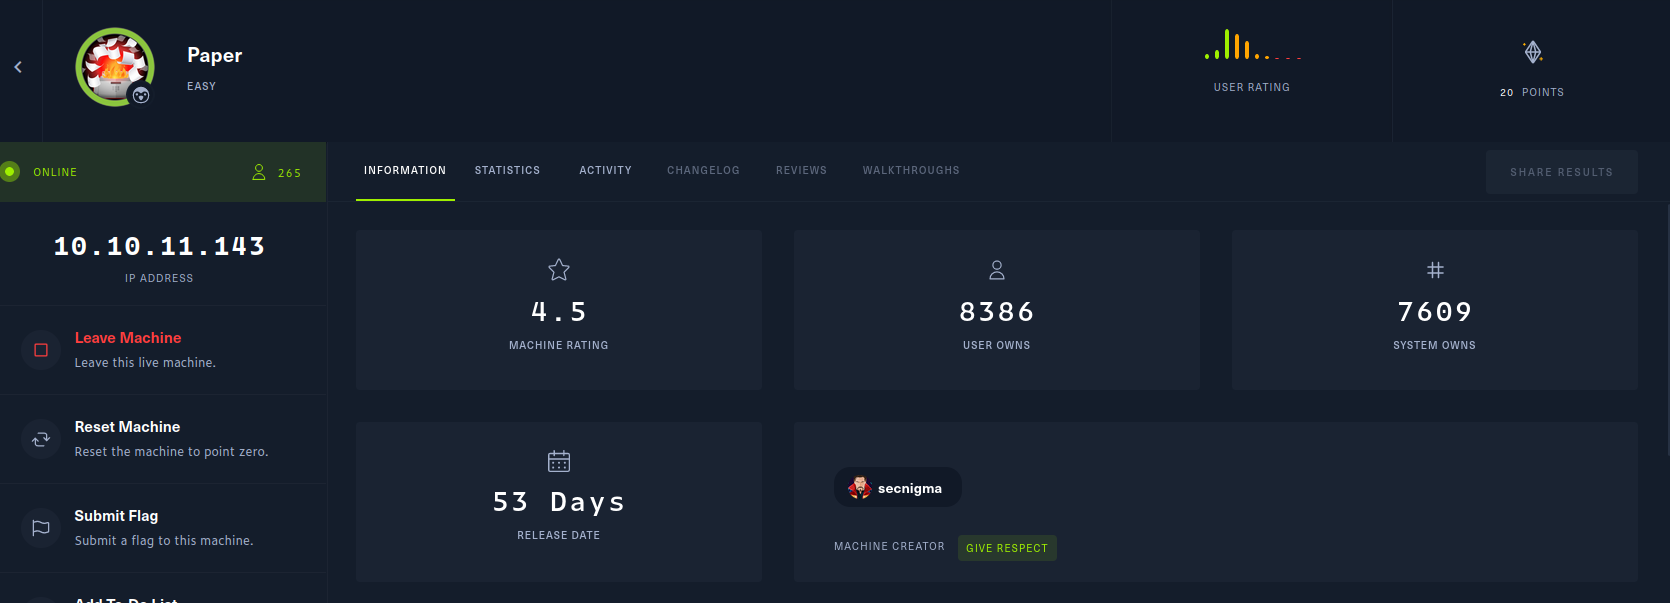Click the 53 Days release date value
Image resolution: width=1670 pixels, height=603 pixels.
click(559, 502)
